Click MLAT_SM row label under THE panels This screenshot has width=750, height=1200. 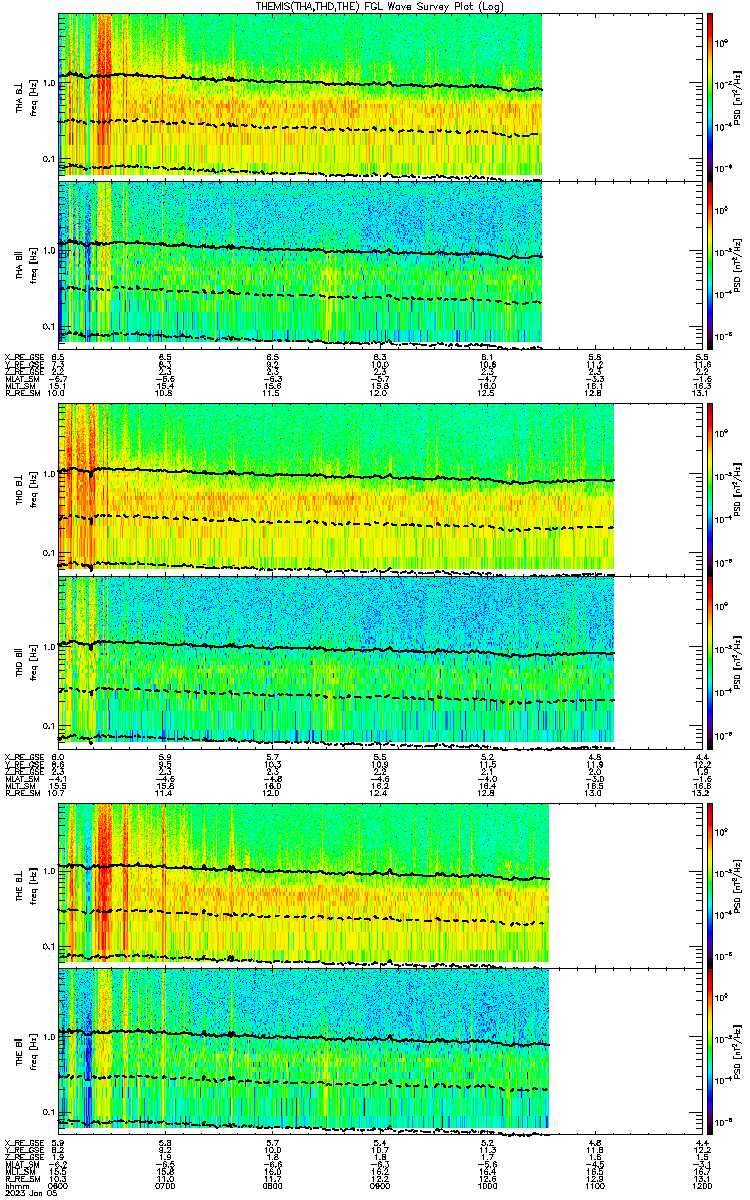pyautogui.click(x=20, y=1164)
